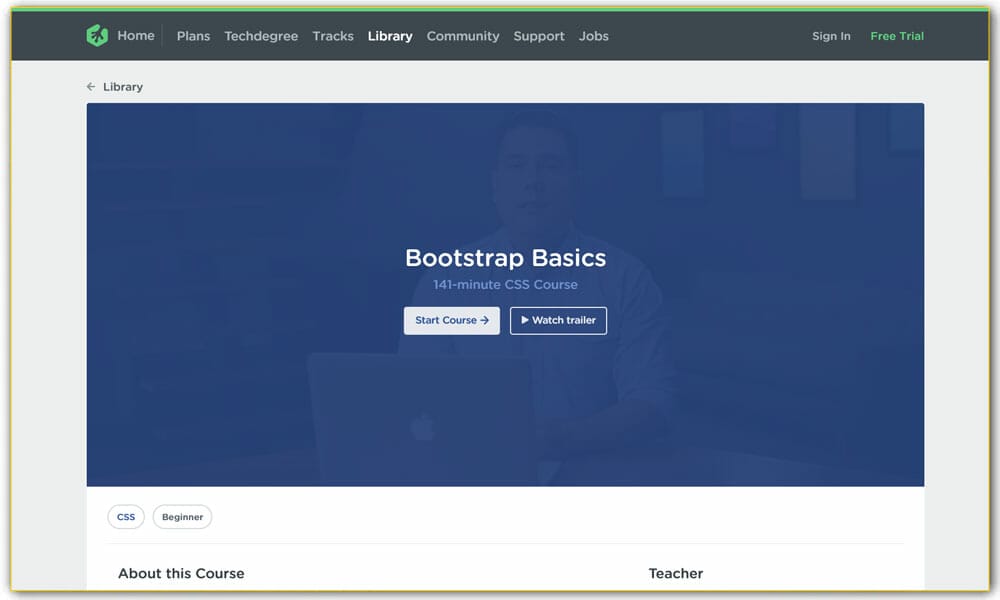Switch to the Library tab in the navbar
The height and width of the screenshot is (600, 1000).
[390, 36]
